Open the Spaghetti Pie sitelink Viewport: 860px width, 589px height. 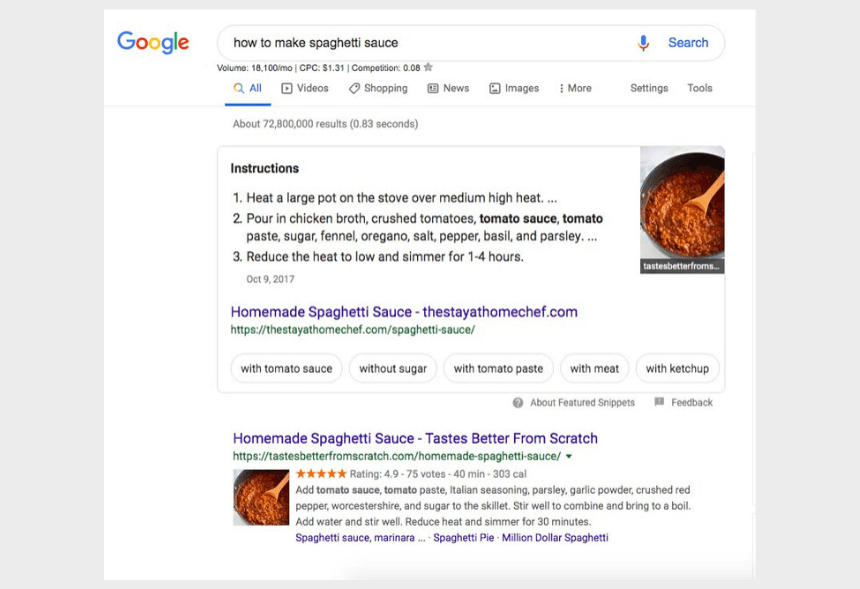click(463, 538)
